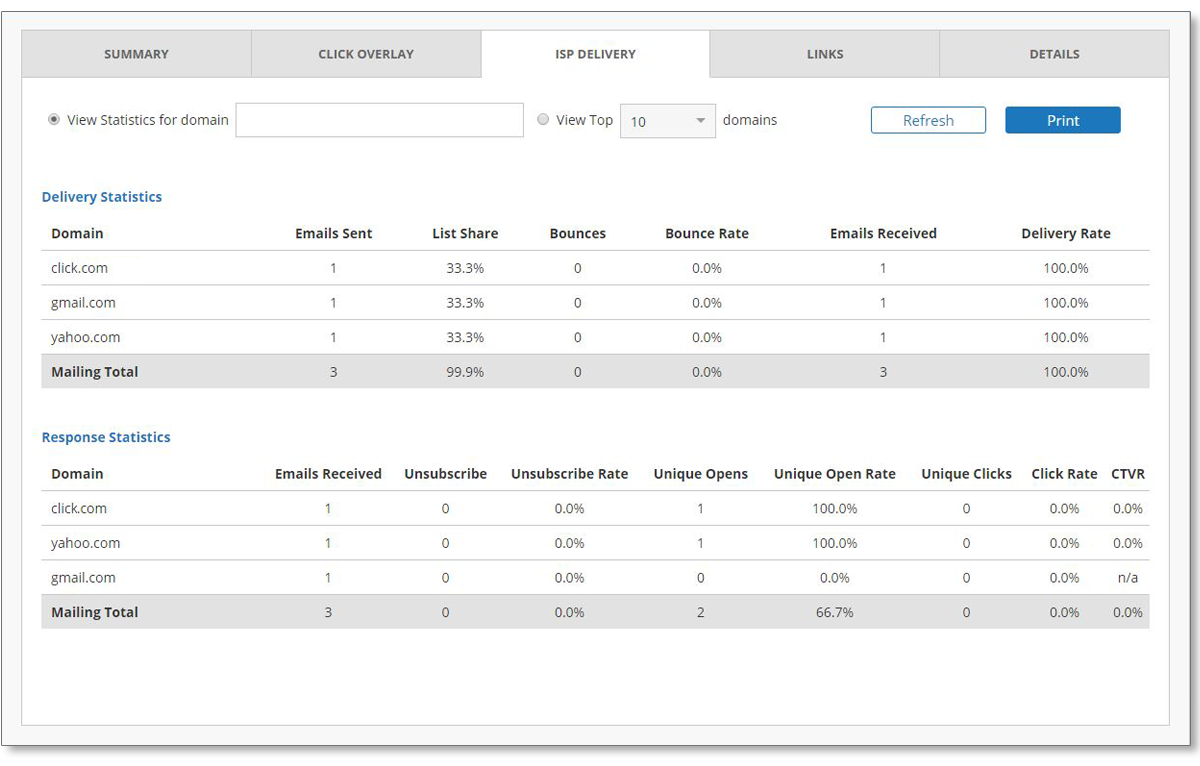Click the 66.7% unique open rate total

pos(835,612)
